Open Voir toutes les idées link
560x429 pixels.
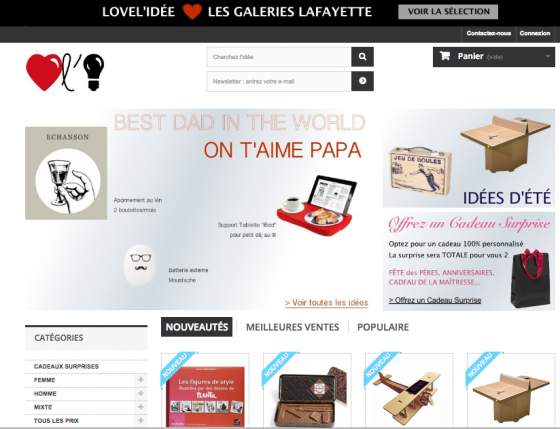click(x=326, y=303)
